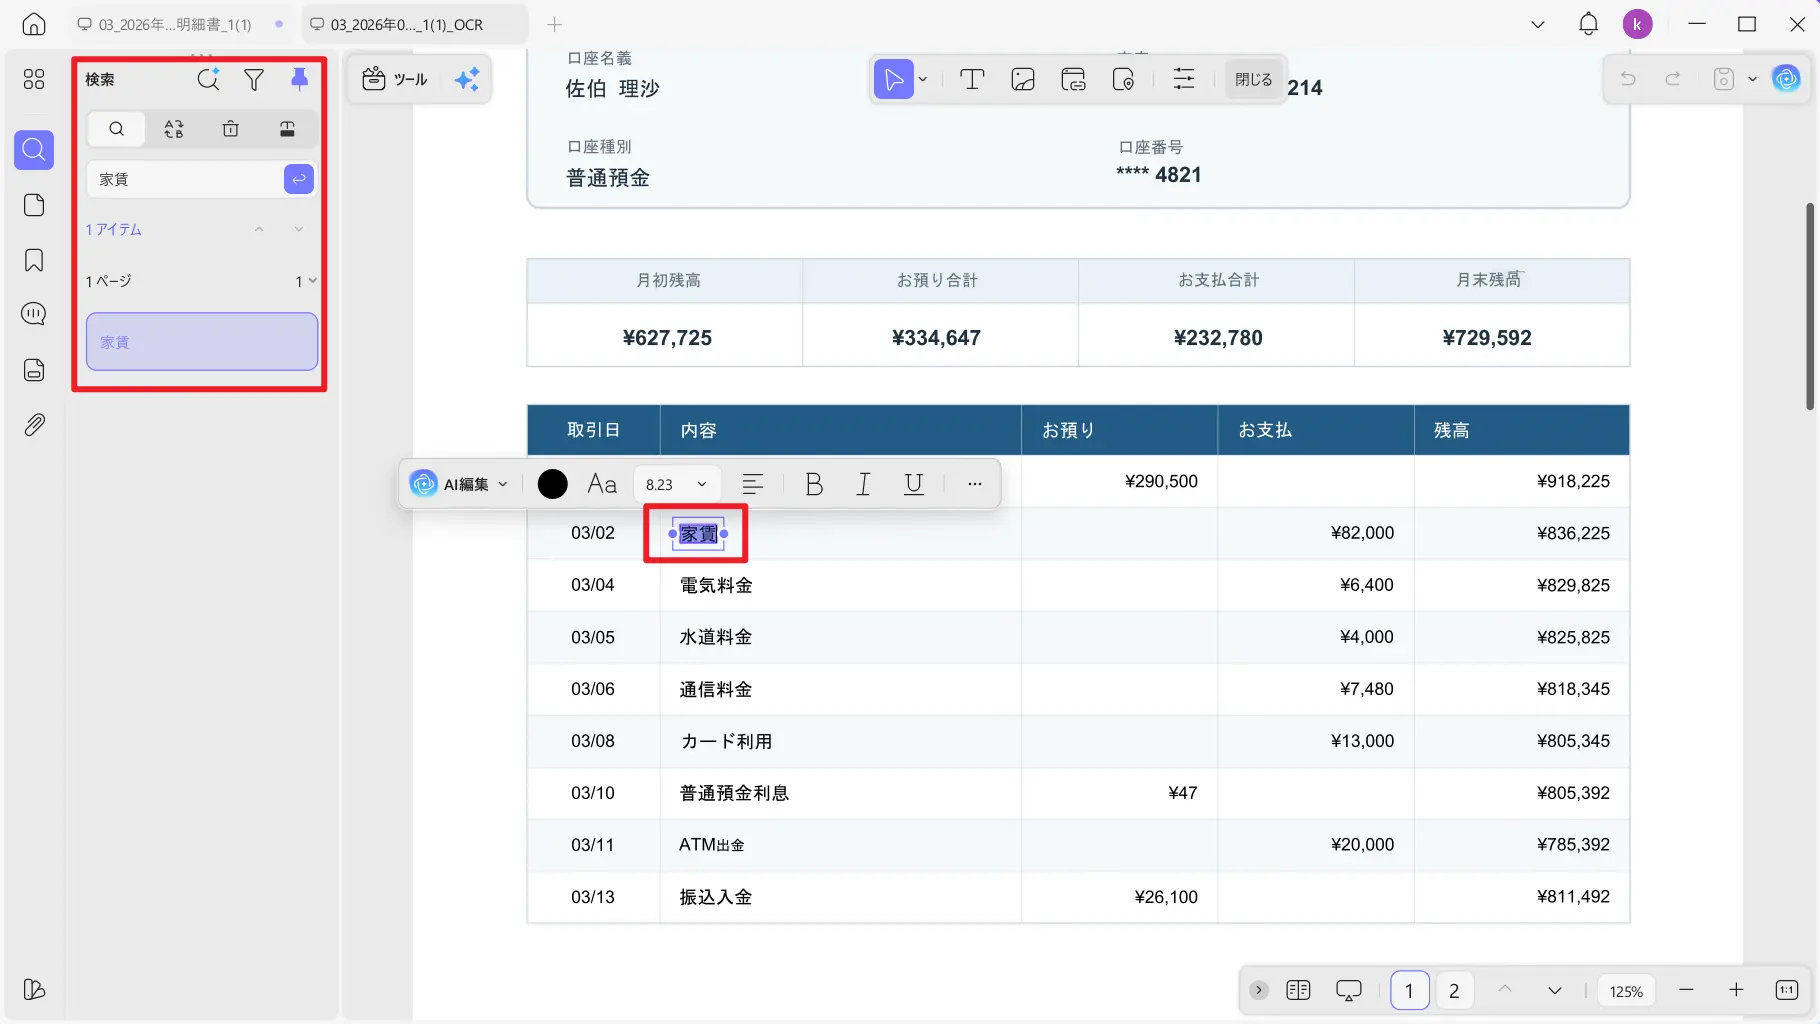Switch to the redact tab in search panel
The width and height of the screenshot is (1820, 1024).
pyautogui.click(x=287, y=129)
